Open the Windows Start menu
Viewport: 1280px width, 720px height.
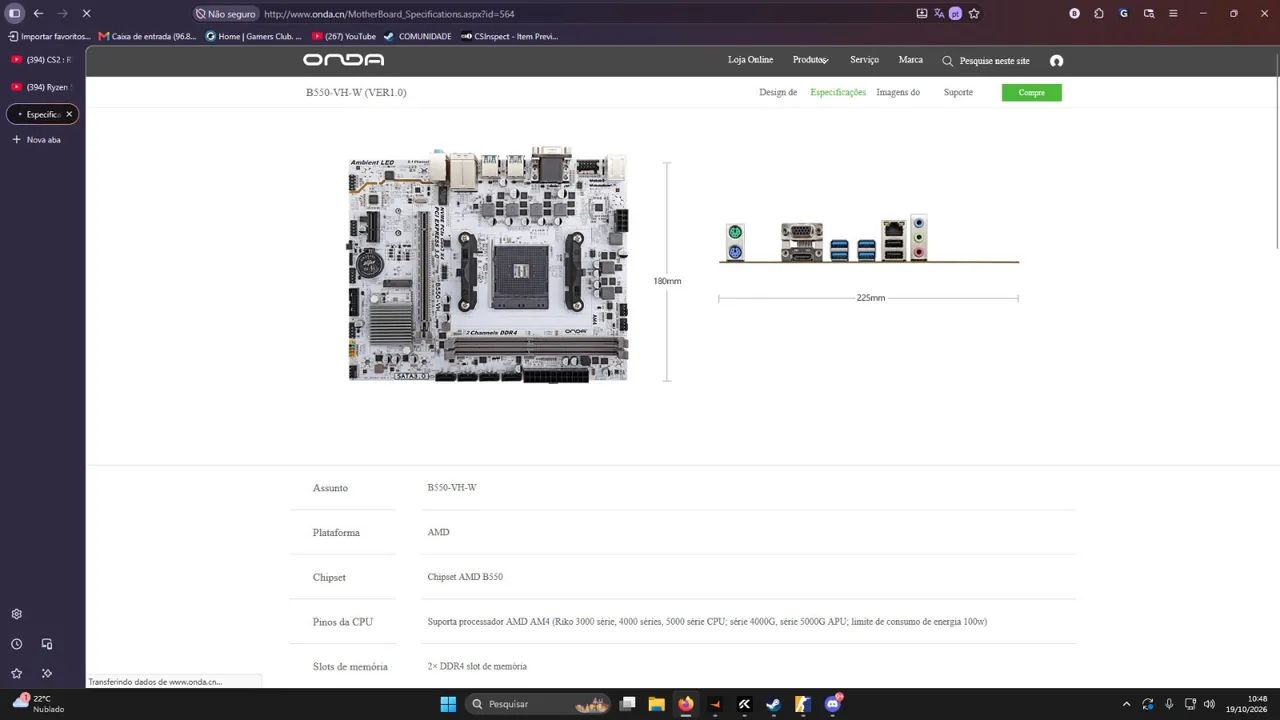click(448, 704)
